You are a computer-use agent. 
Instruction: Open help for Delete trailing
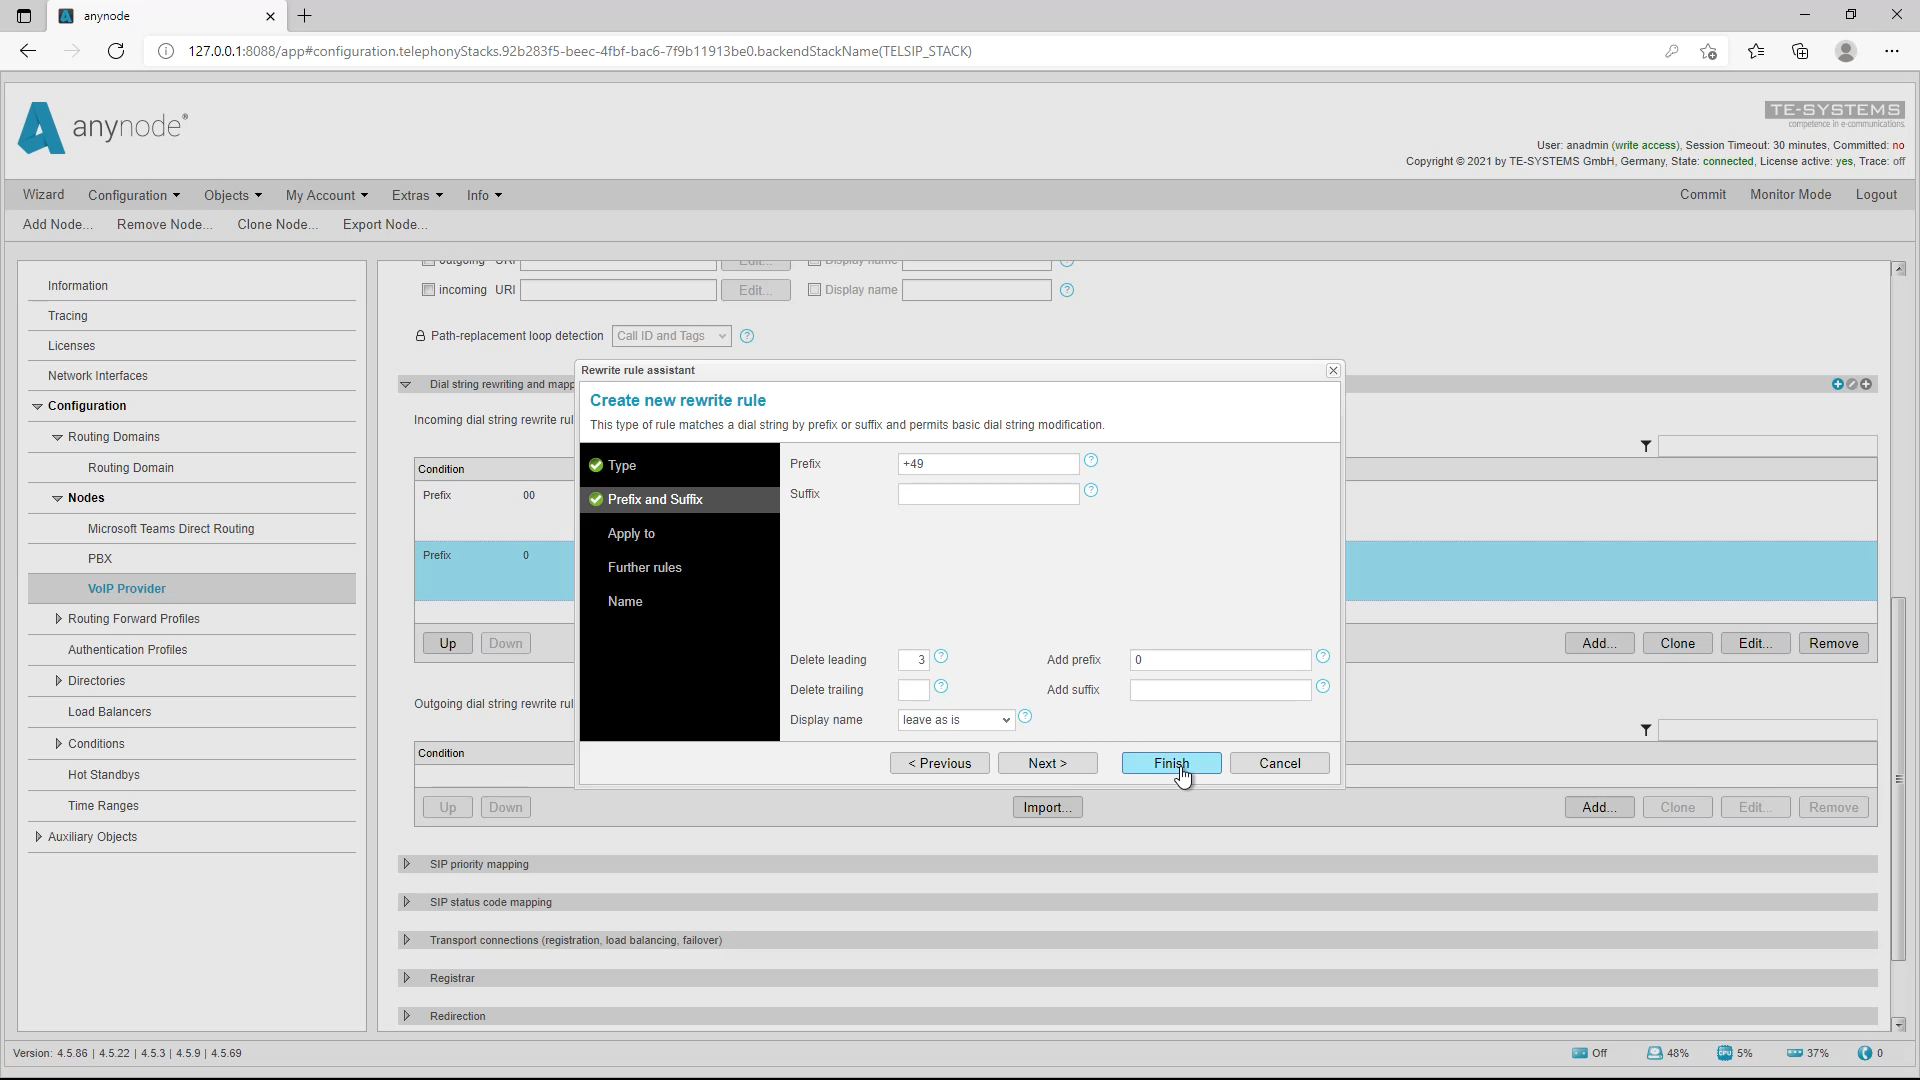(941, 686)
